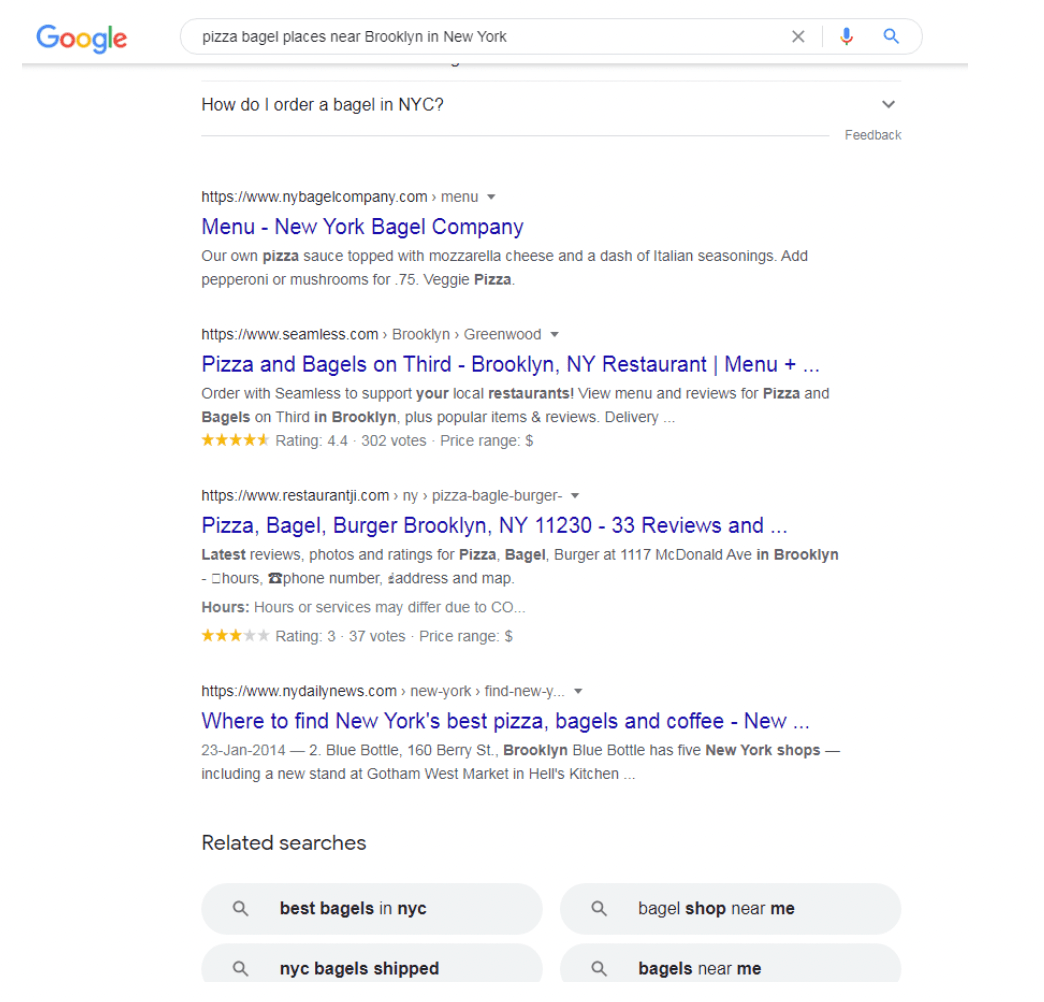1044x1002 pixels.
Task: Open dropdown arrow next to restaurantji.com URL
Action: pos(575,495)
